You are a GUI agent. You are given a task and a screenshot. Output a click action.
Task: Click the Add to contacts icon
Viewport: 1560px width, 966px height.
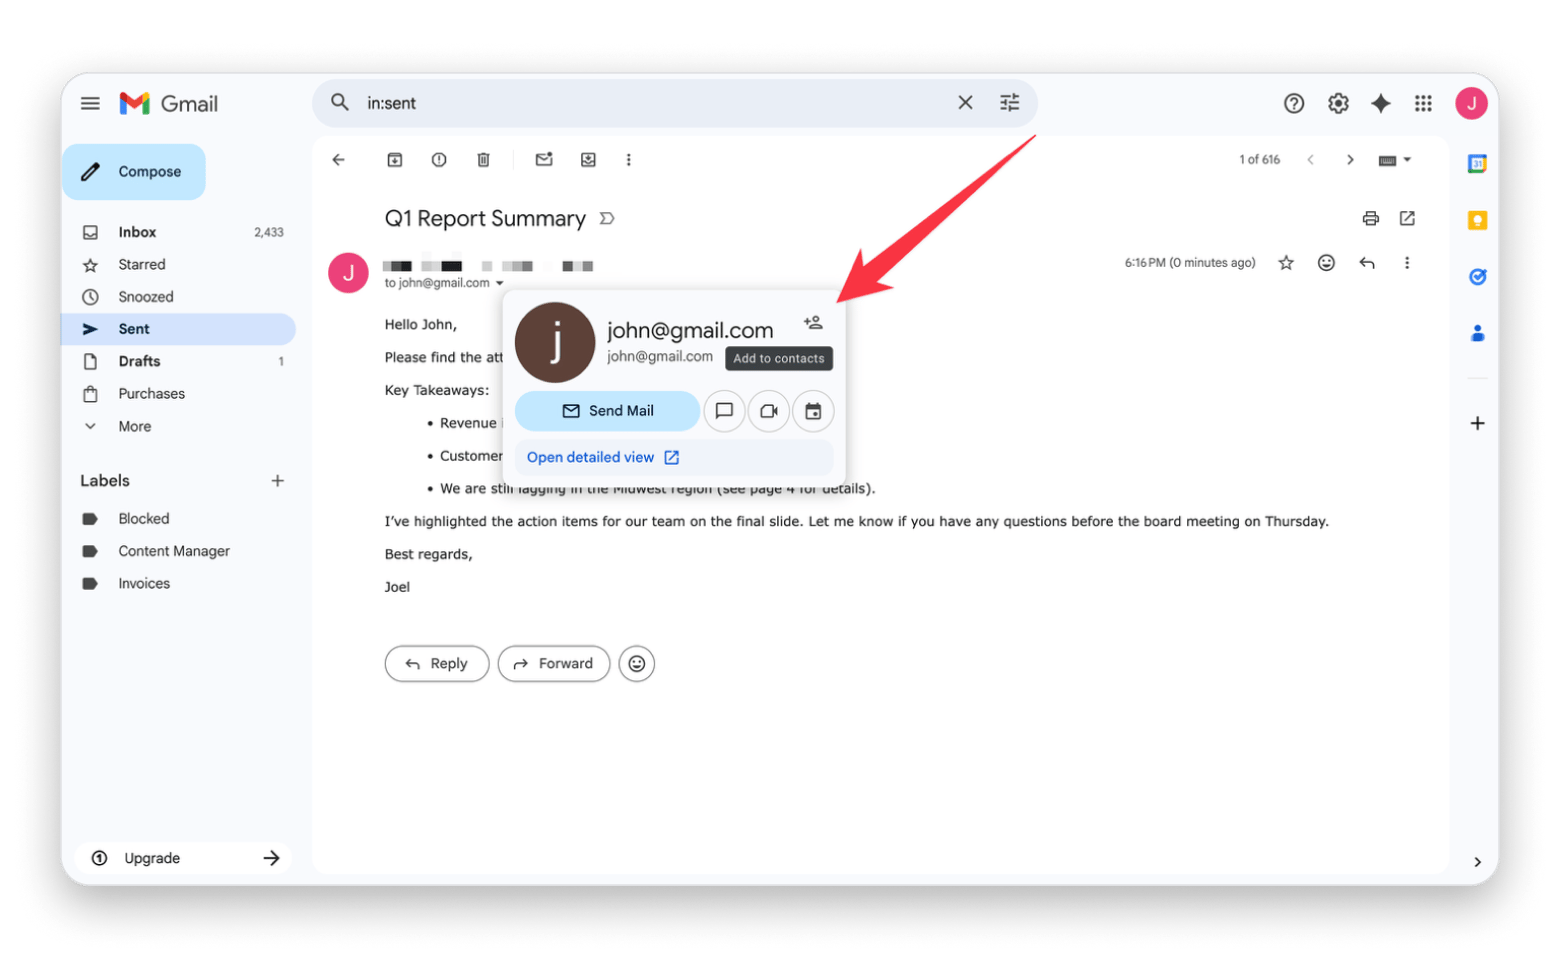click(813, 323)
